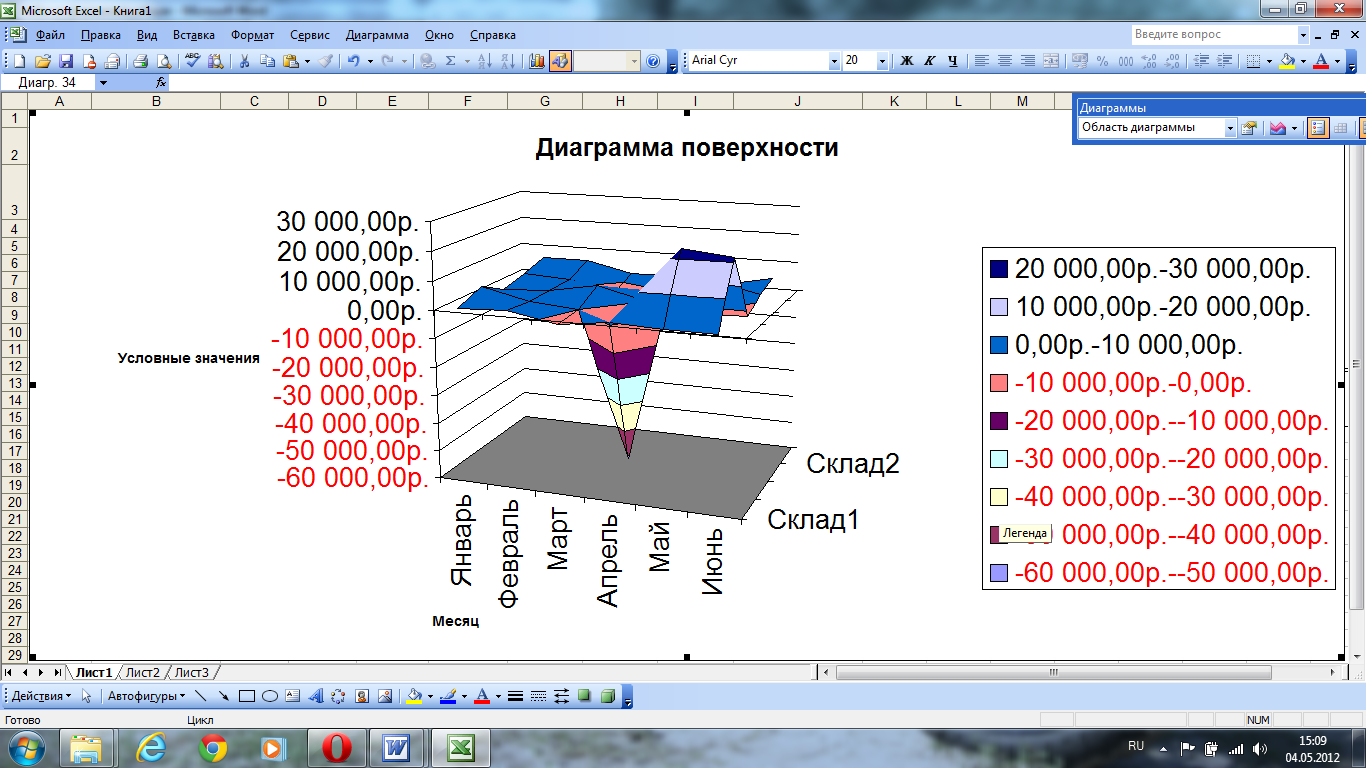This screenshot has height=768, width=1366.
Task: Expand the Undo history dropdown arrow
Action: (370, 61)
